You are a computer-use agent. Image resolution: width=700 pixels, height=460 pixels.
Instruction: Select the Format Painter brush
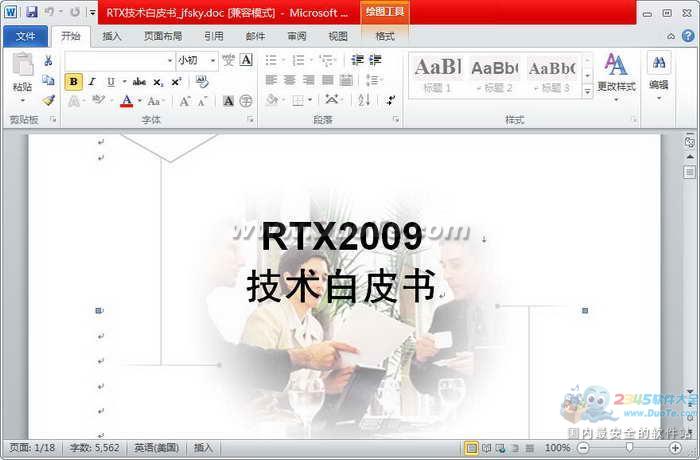[48, 100]
